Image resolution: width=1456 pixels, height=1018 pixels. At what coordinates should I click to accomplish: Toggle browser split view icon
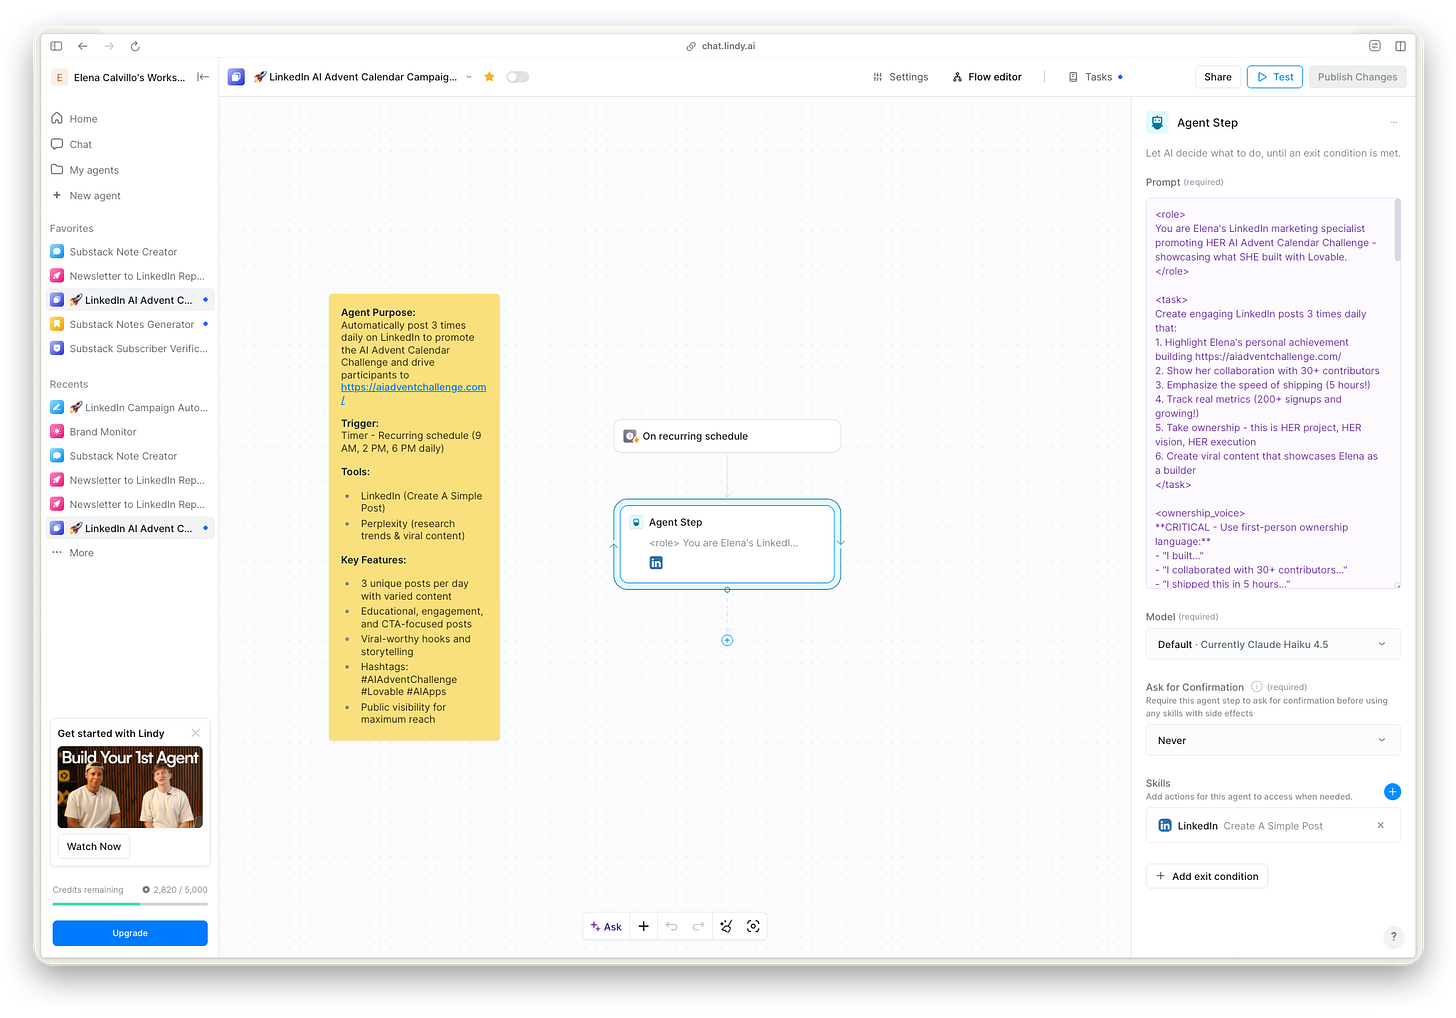(x=1400, y=46)
